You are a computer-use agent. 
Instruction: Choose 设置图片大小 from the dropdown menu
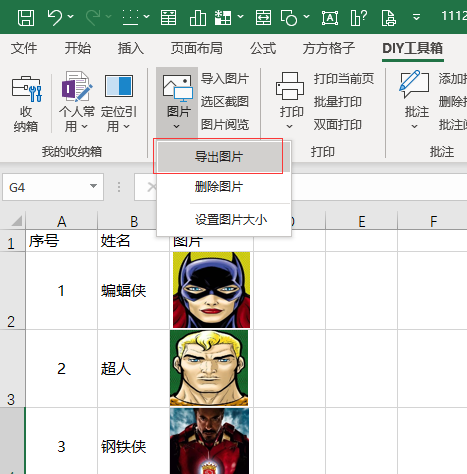click(224, 220)
